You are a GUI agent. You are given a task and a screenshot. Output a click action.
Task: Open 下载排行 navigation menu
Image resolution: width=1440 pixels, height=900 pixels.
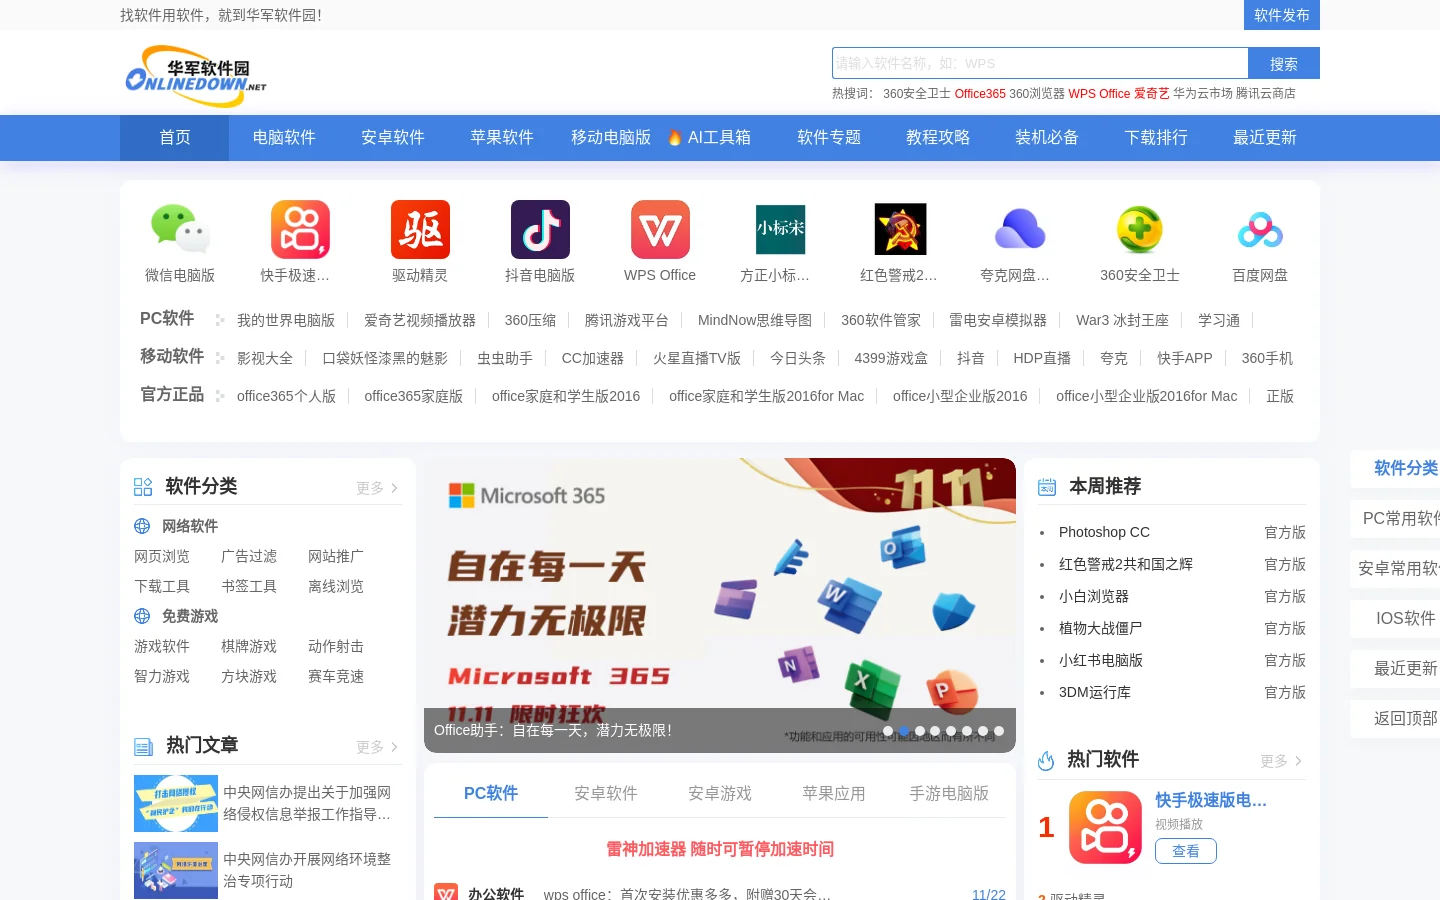click(1156, 138)
